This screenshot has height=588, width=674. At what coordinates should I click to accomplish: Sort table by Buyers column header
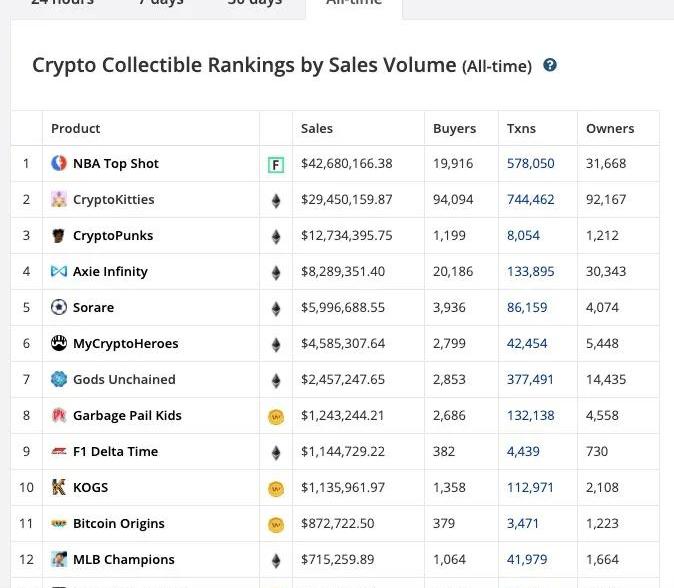pyautogui.click(x=454, y=129)
